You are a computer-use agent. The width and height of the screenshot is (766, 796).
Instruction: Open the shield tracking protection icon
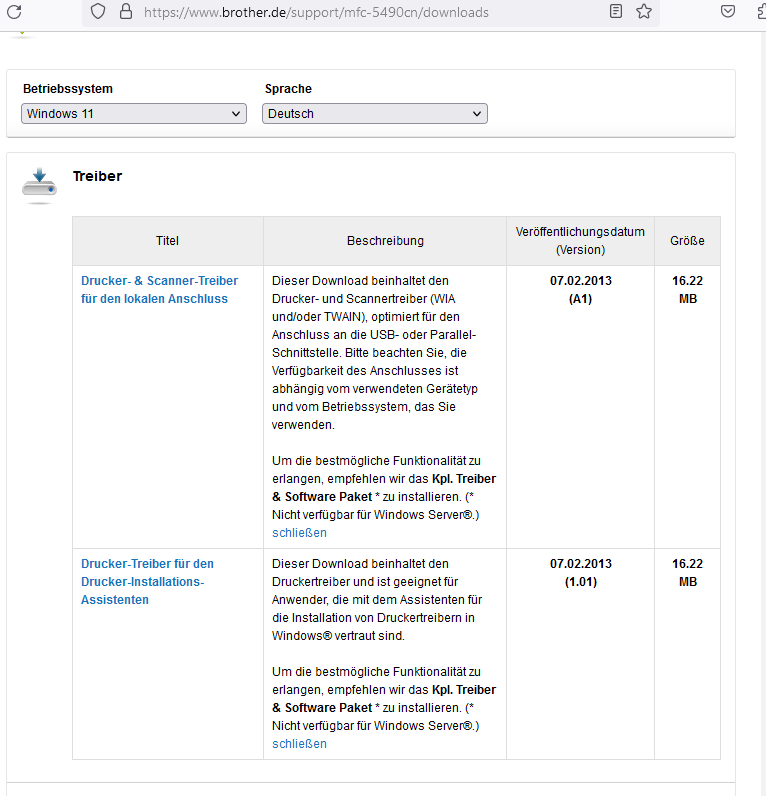pos(98,11)
